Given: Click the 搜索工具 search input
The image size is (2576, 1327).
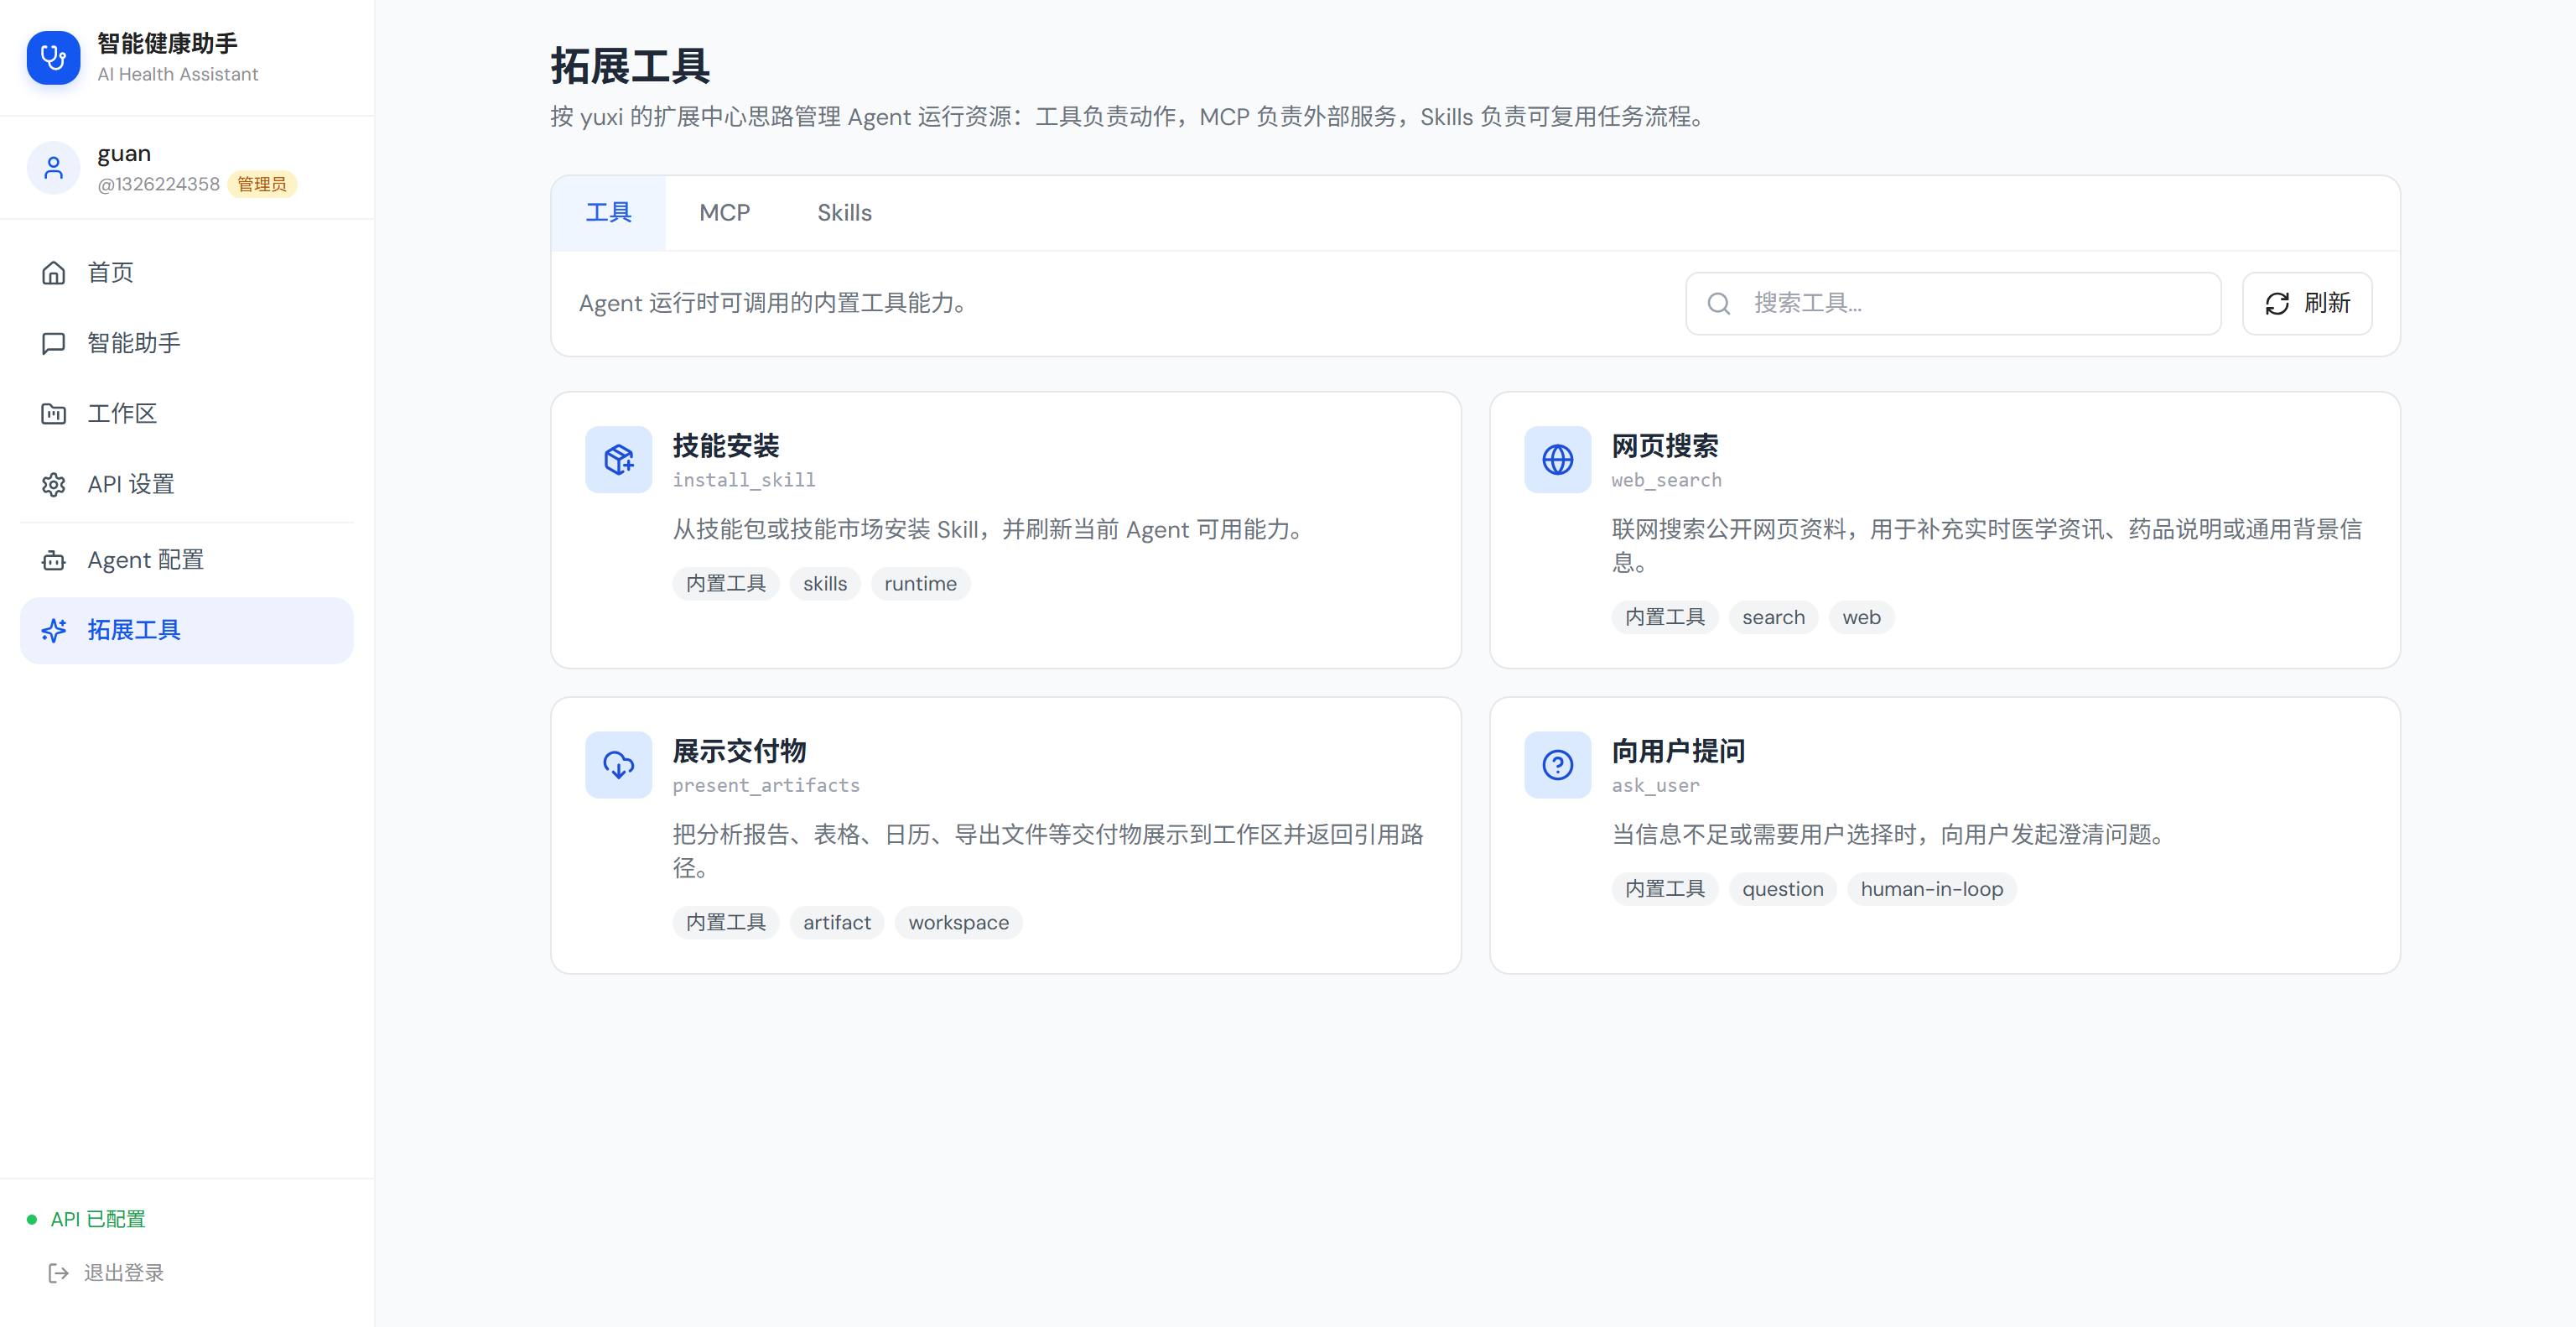Looking at the screenshot, I should (x=1953, y=303).
